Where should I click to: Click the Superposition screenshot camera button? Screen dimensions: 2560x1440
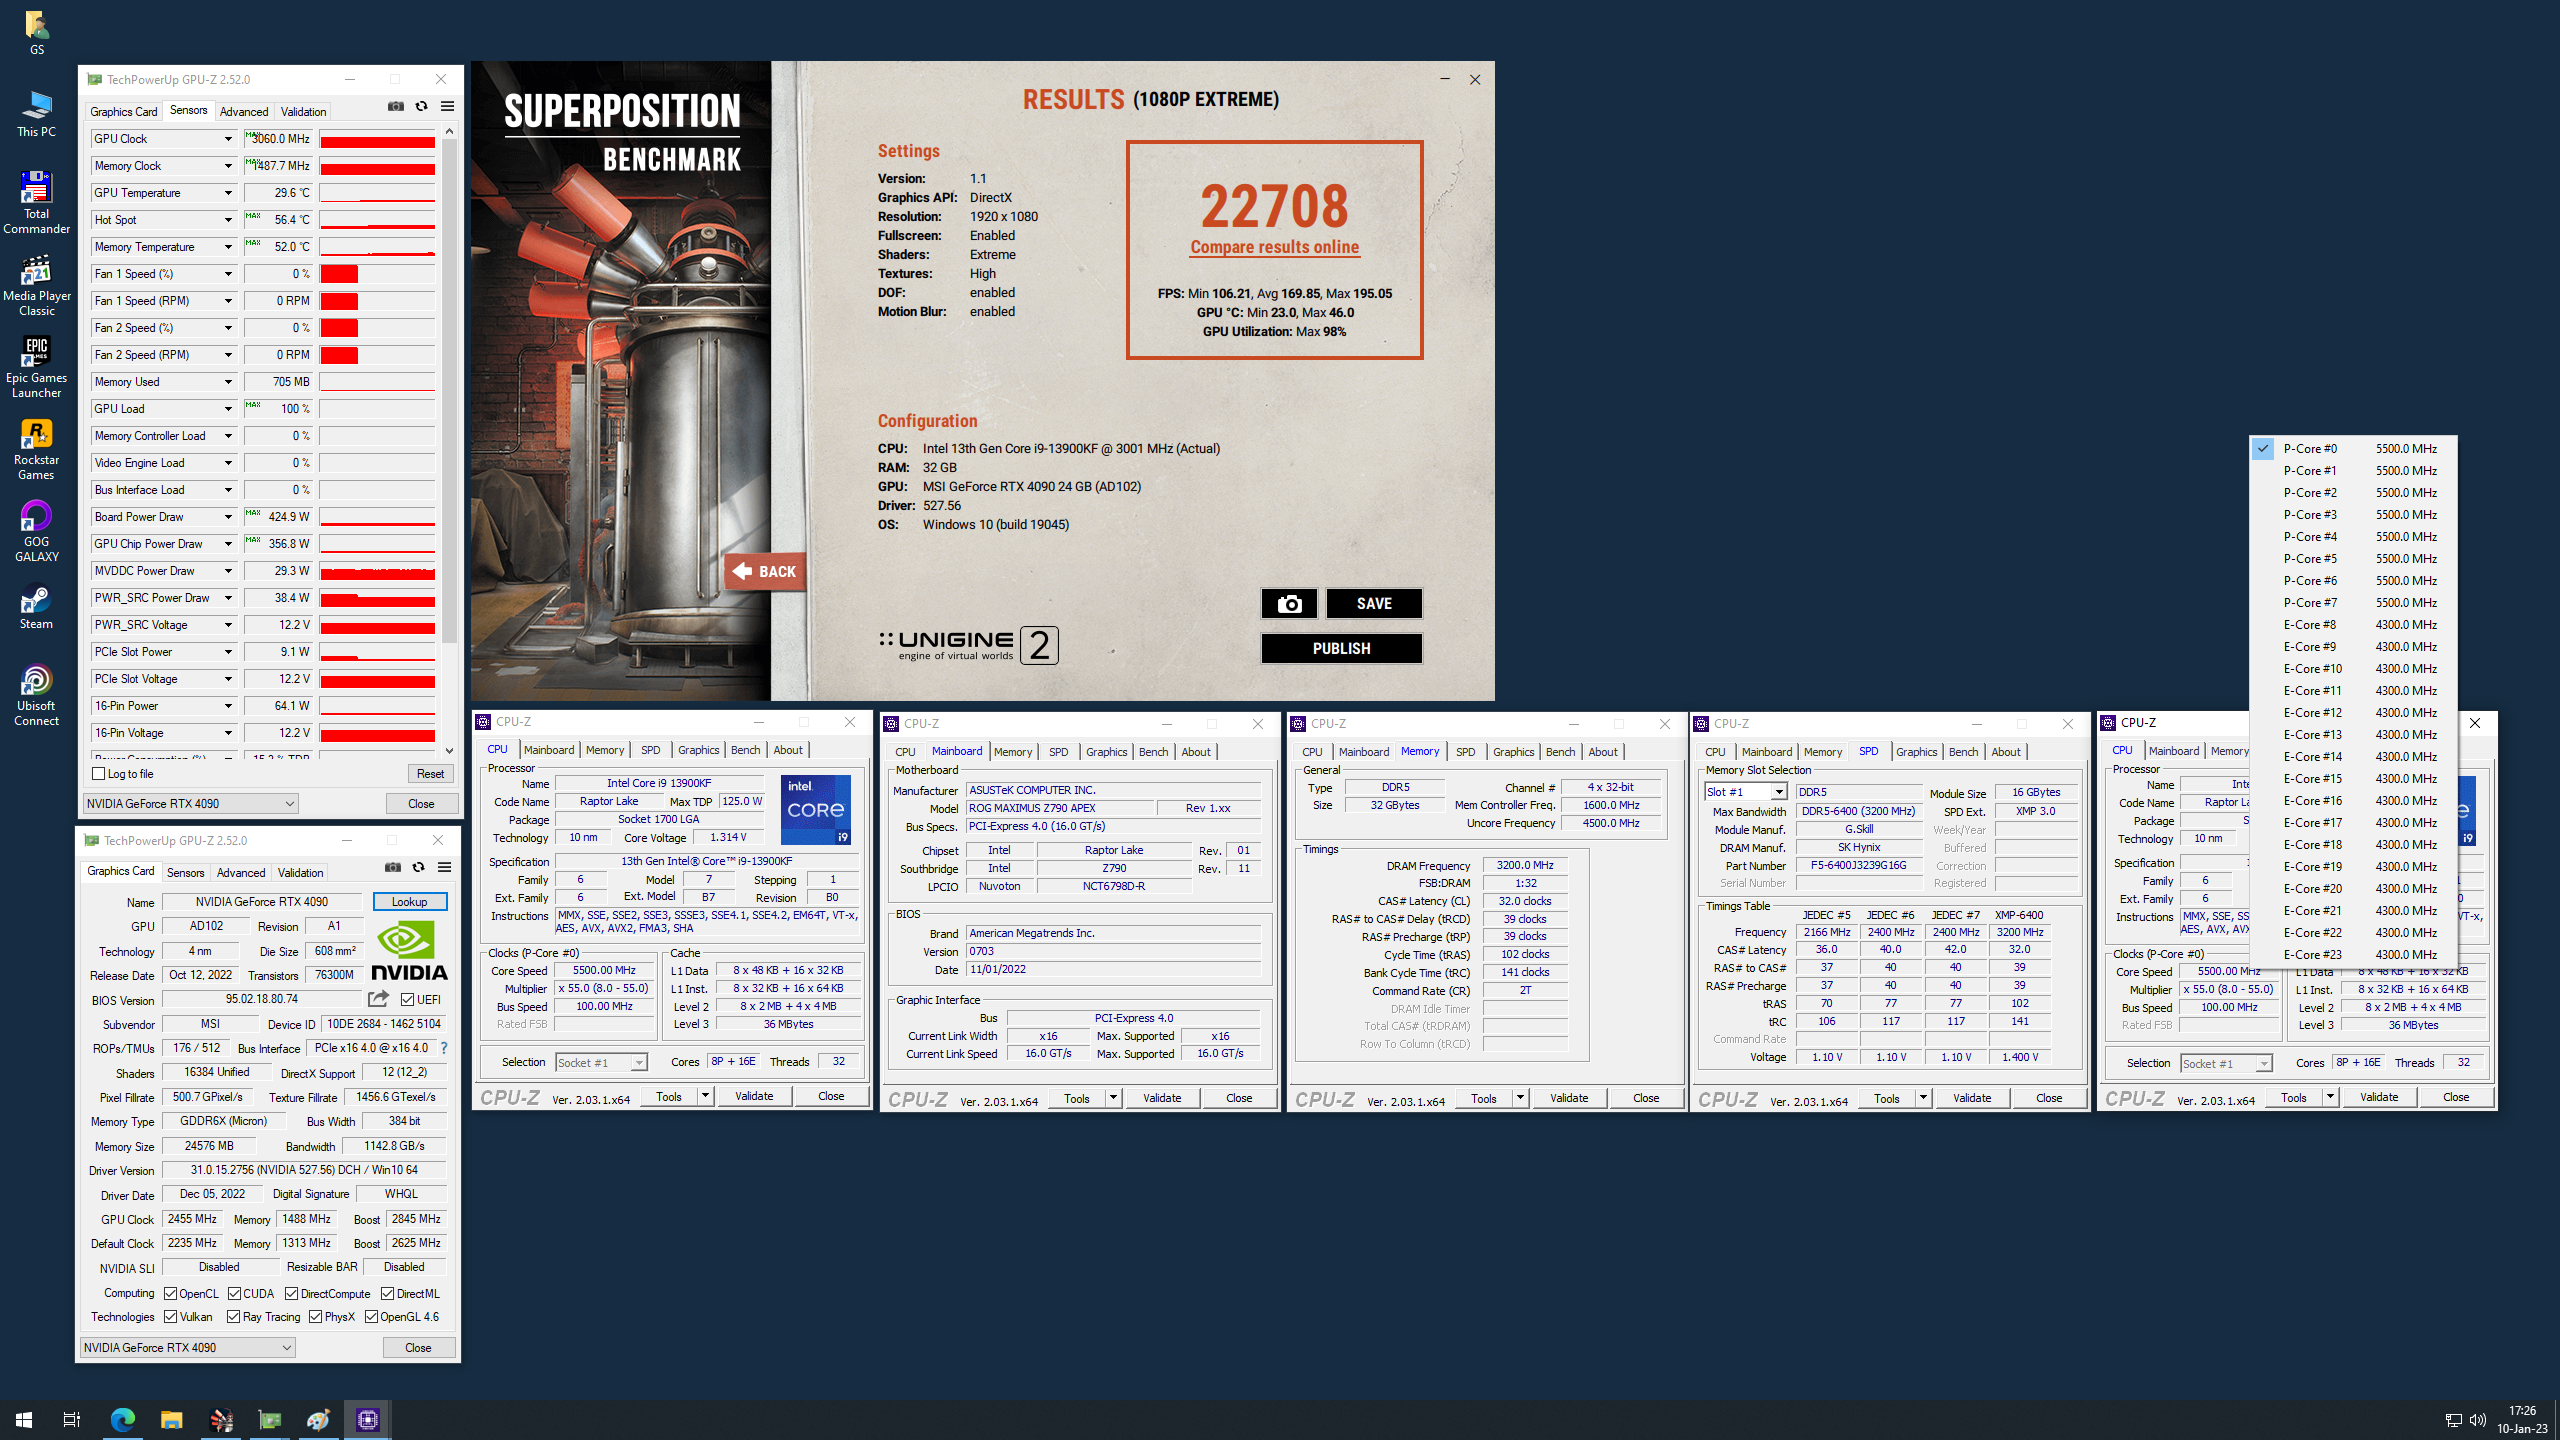[1289, 603]
